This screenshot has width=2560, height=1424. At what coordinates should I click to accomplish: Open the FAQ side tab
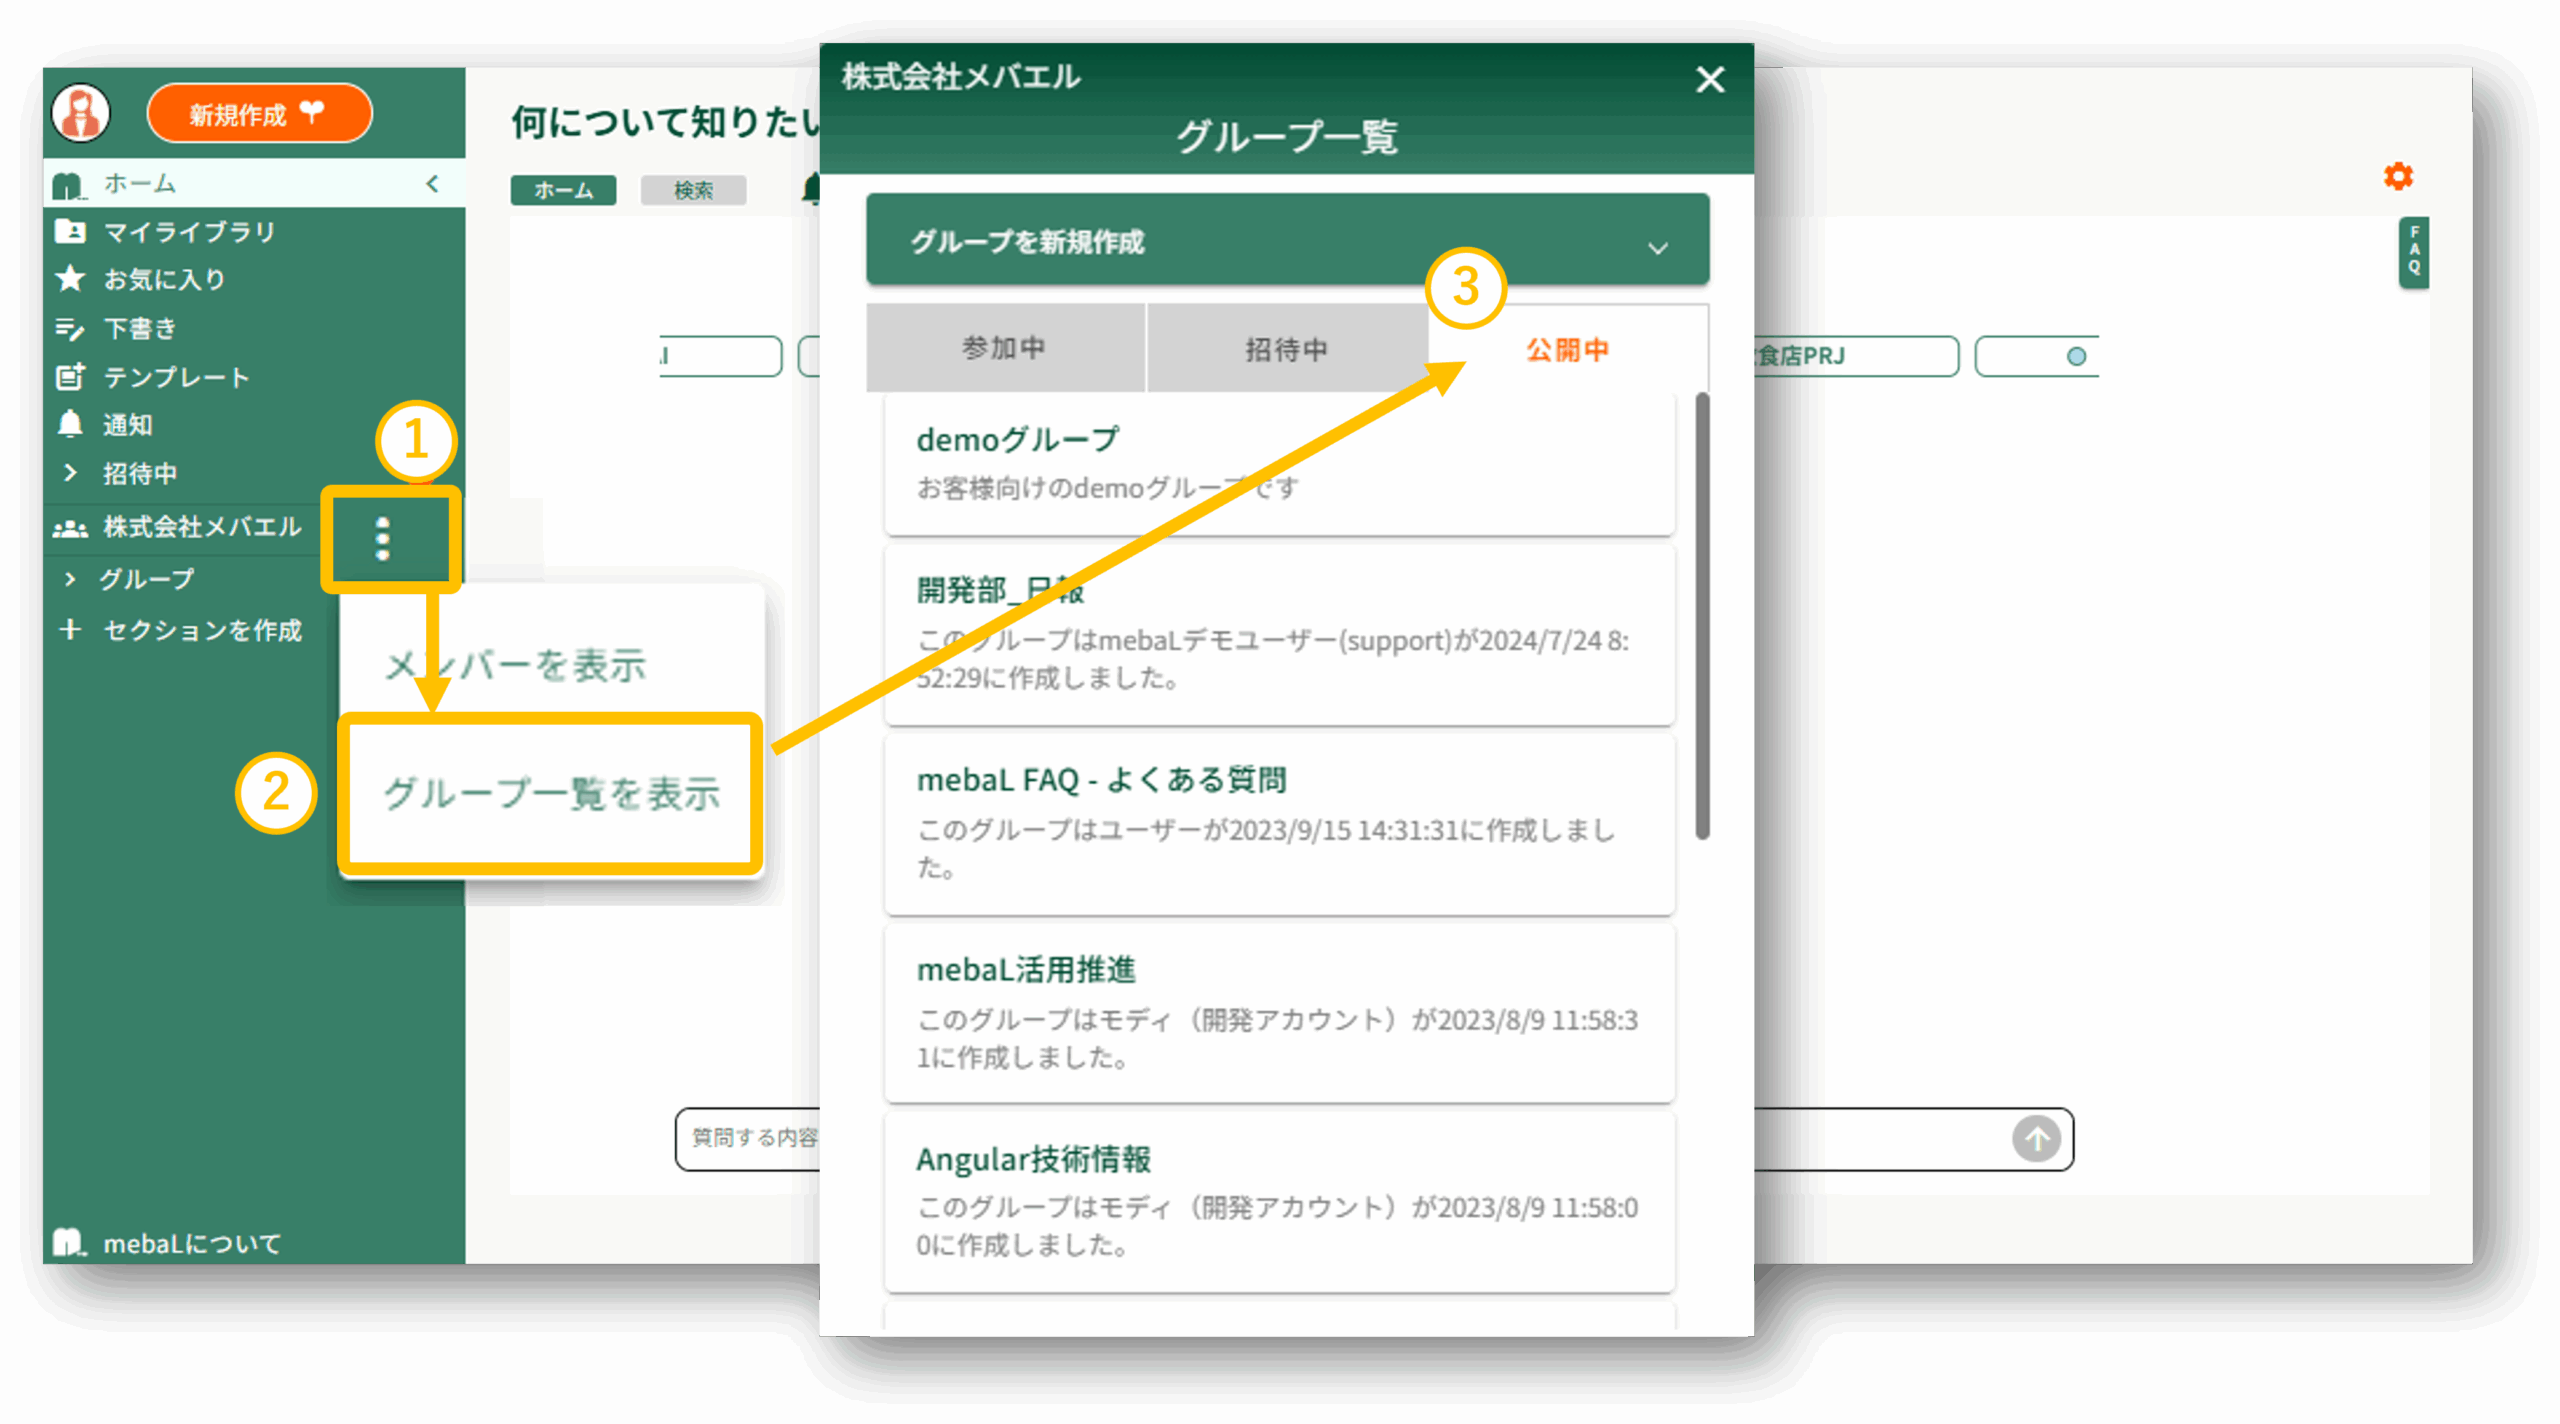(2414, 252)
